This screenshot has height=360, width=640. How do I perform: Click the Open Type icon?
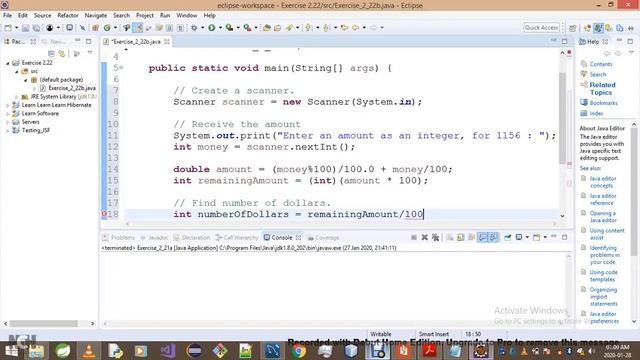pyautogui.click(x=267, y=28)
